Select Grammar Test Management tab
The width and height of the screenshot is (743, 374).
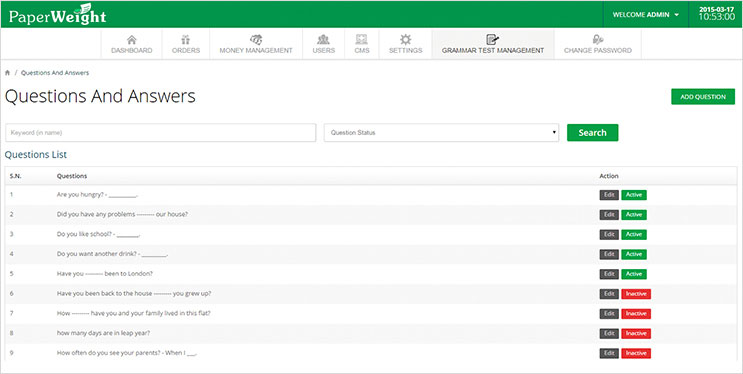pyautogui.click(x=493, y=44)
